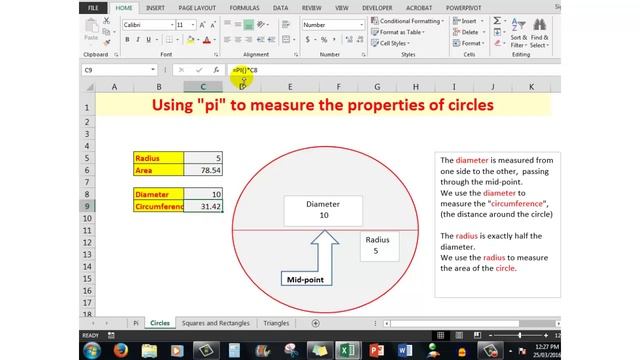Image resolution: width=640 pixels, height=360 pixels.
Task: Apply red Font Color A
Action: coord(207,40)
